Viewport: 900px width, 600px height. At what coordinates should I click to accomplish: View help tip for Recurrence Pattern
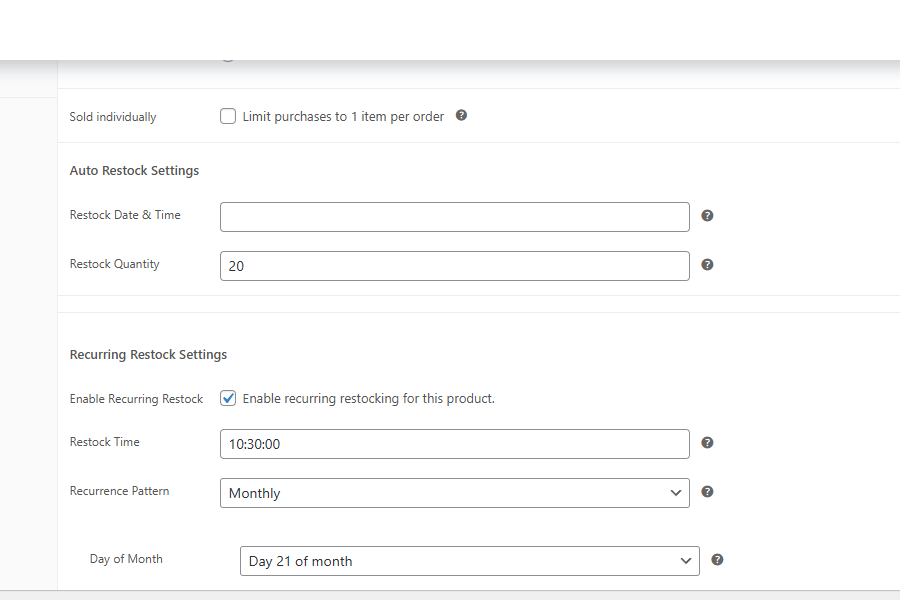pyautogui.click(x=707, y=492)
